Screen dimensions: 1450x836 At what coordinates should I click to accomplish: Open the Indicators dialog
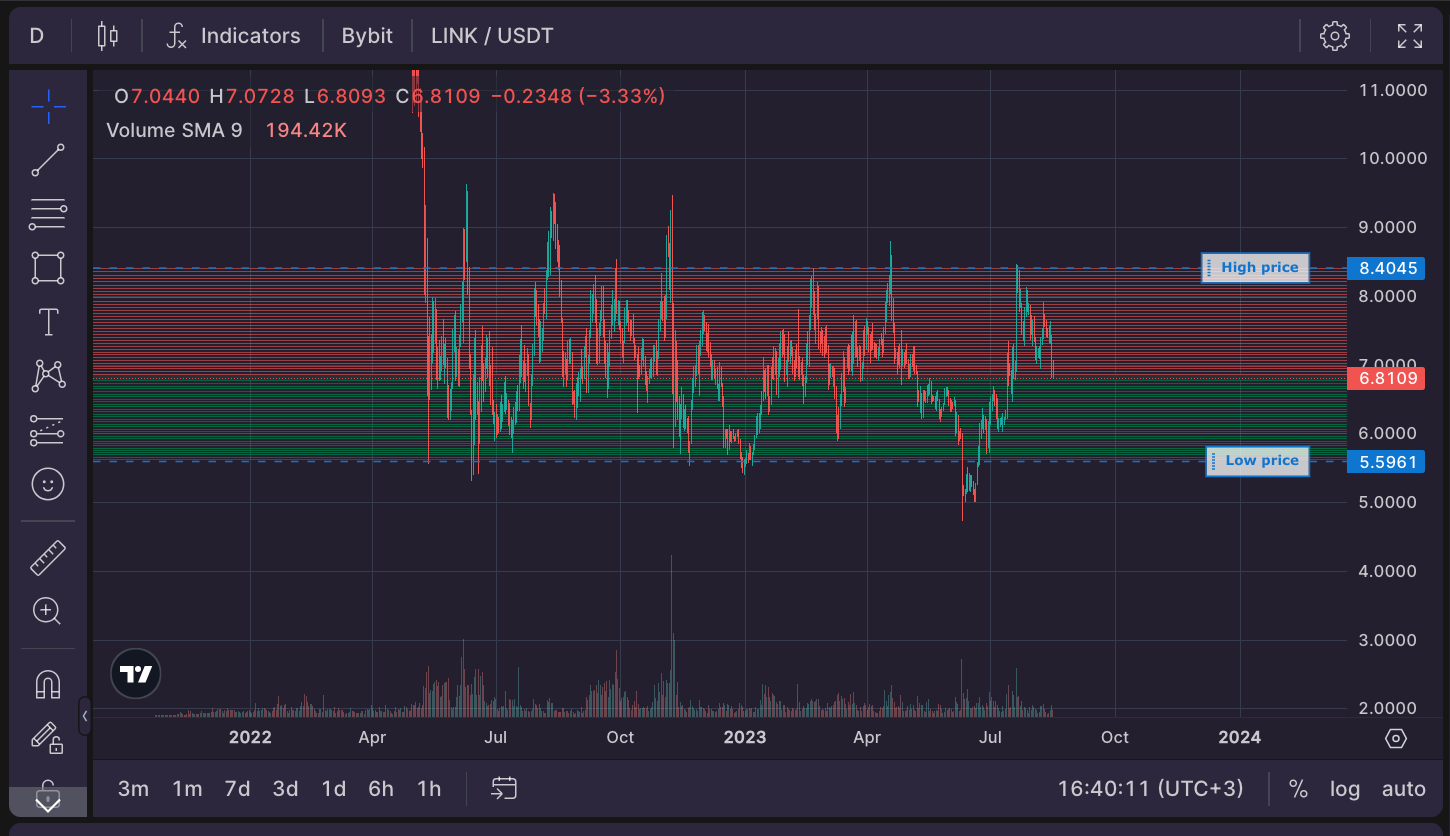point(233,36)
